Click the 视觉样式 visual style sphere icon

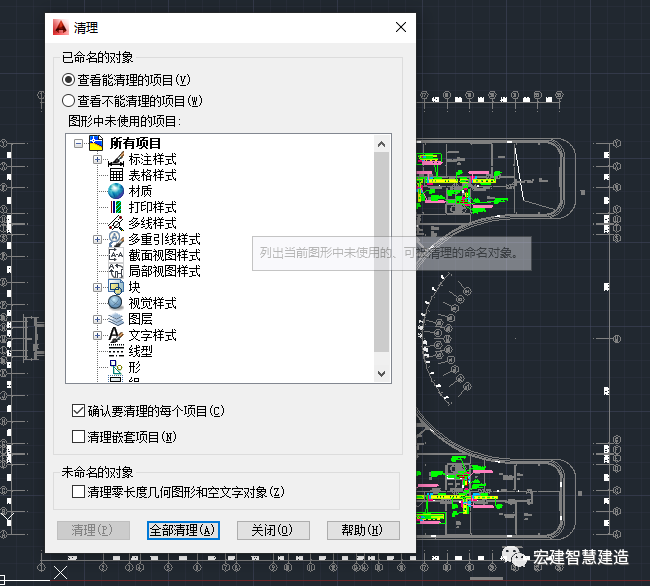point(116,303)
